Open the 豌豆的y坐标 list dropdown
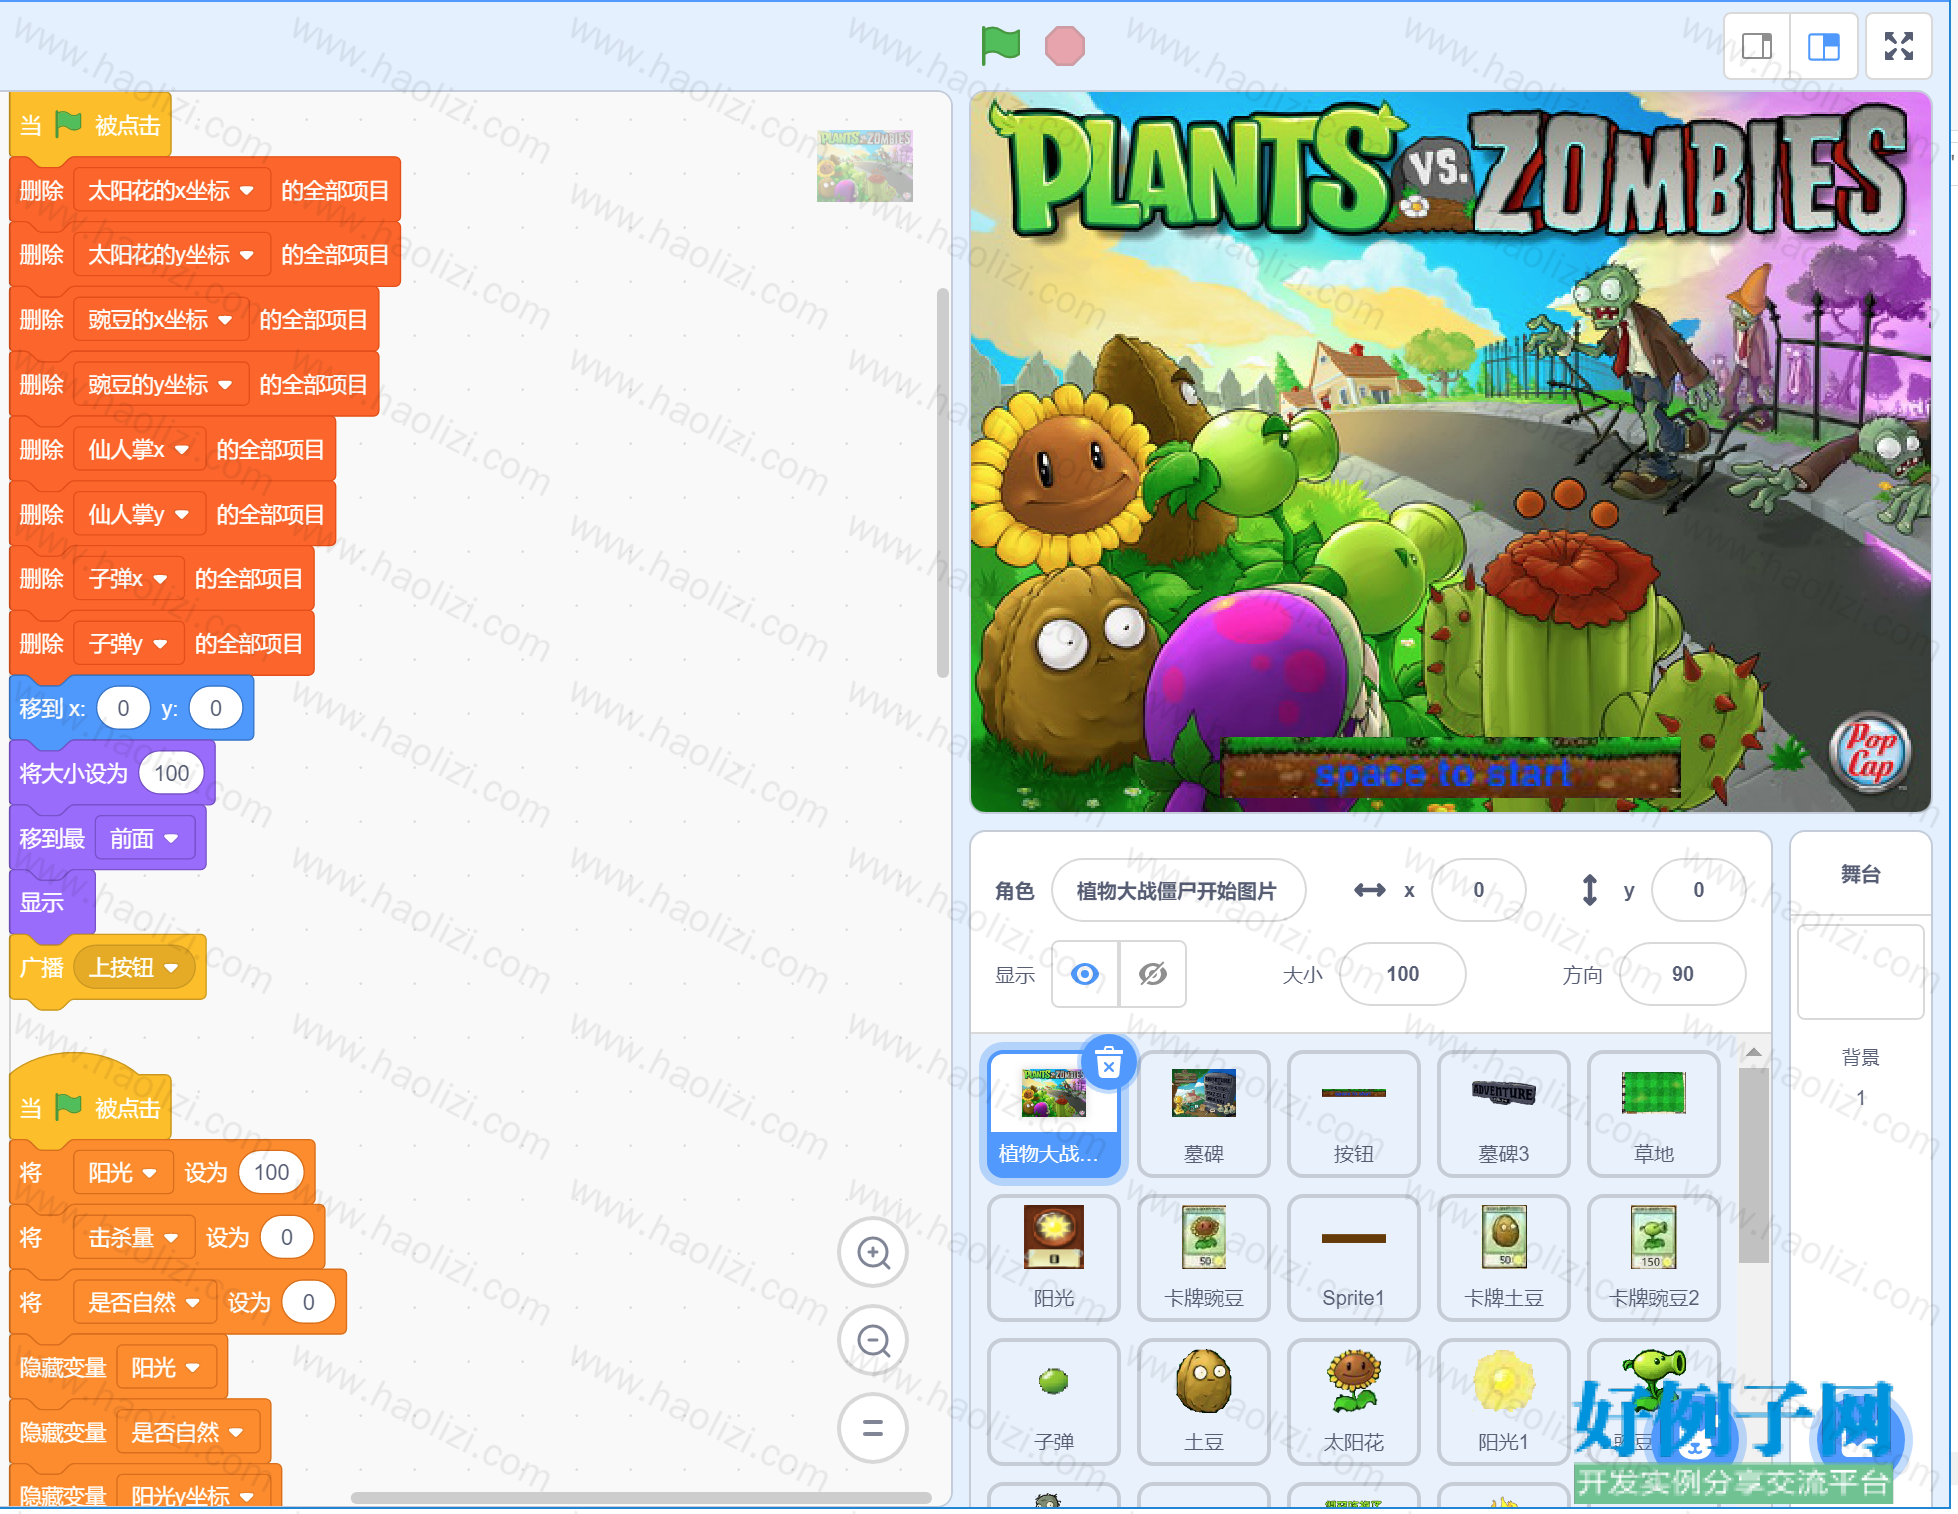The image size is (1958, 1514). [x=161, y=385]
